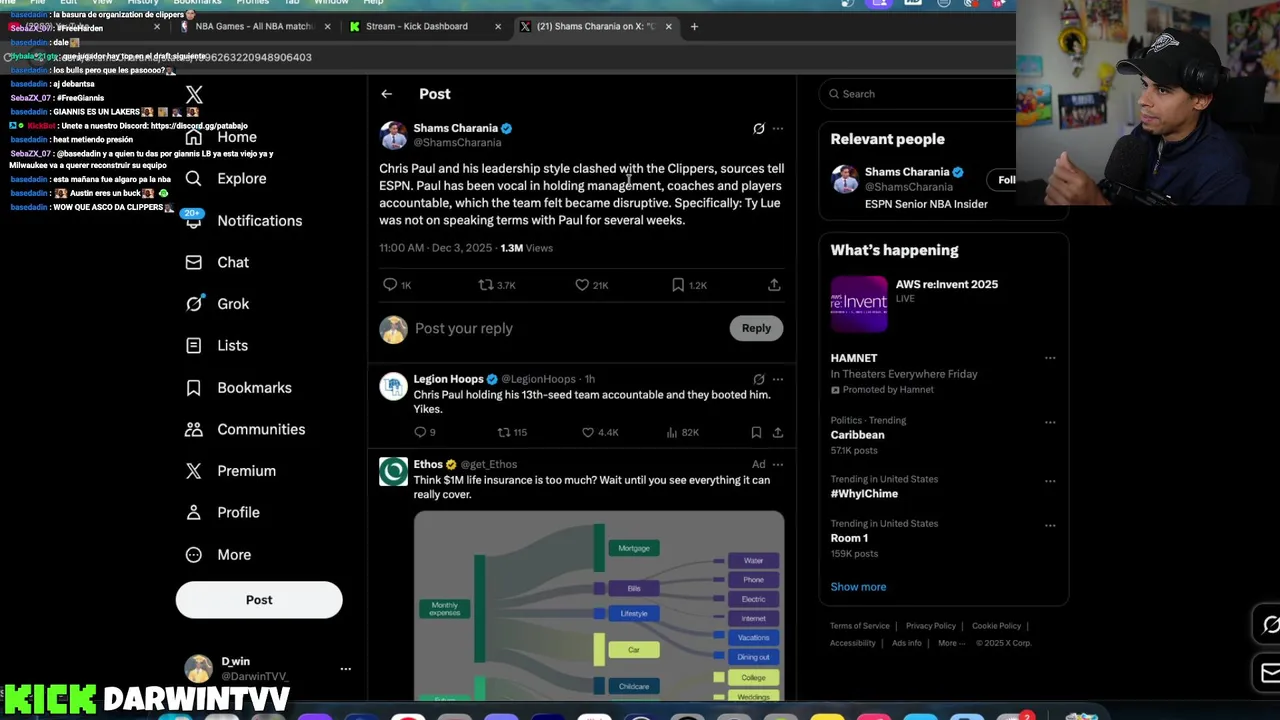This screenshot has width=1280, height=720.
Task: Open Profile in the sidebar
Action: pyautogui.click(x=222, y=513)
